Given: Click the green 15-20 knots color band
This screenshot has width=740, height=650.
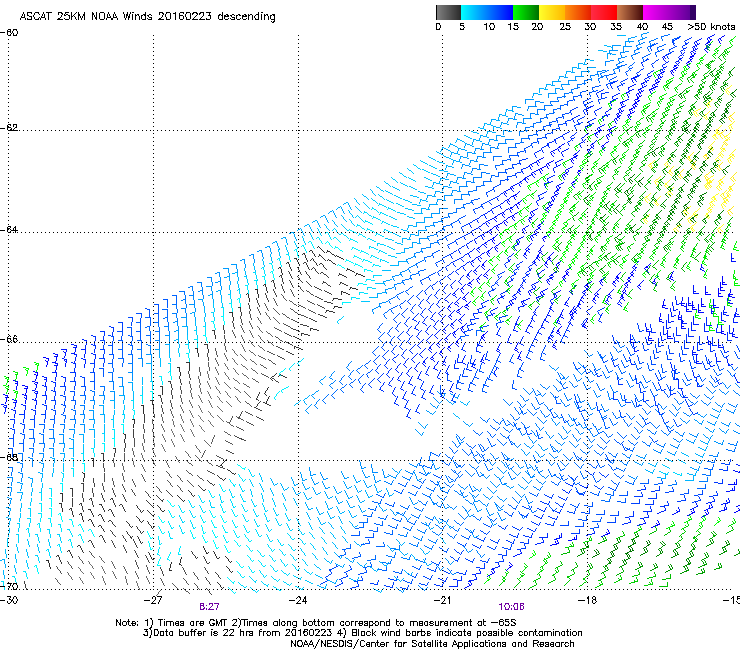Looking at the screenshot, I should tap(526, 12).
